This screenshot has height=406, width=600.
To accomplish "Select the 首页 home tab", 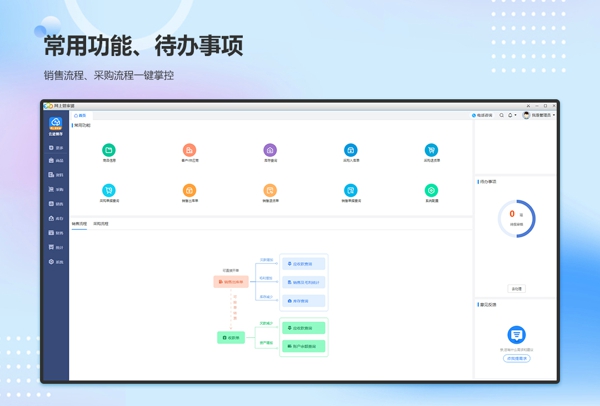I will coord(80,115).
